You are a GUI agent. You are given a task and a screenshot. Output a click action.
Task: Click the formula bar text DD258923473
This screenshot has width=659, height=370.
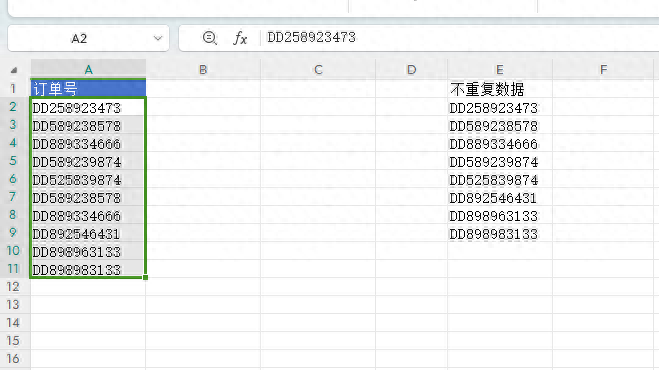pyautogui.click(x=311, y=37)
